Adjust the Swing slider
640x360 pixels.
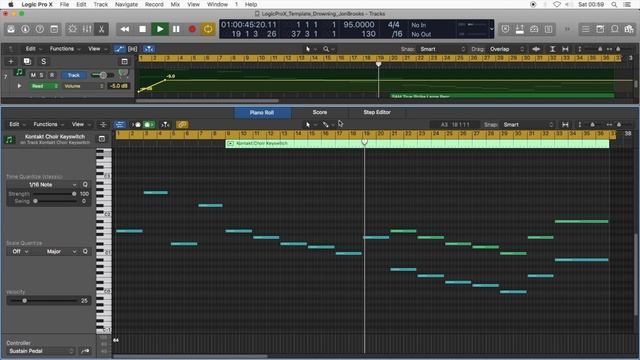coord(54,201)
